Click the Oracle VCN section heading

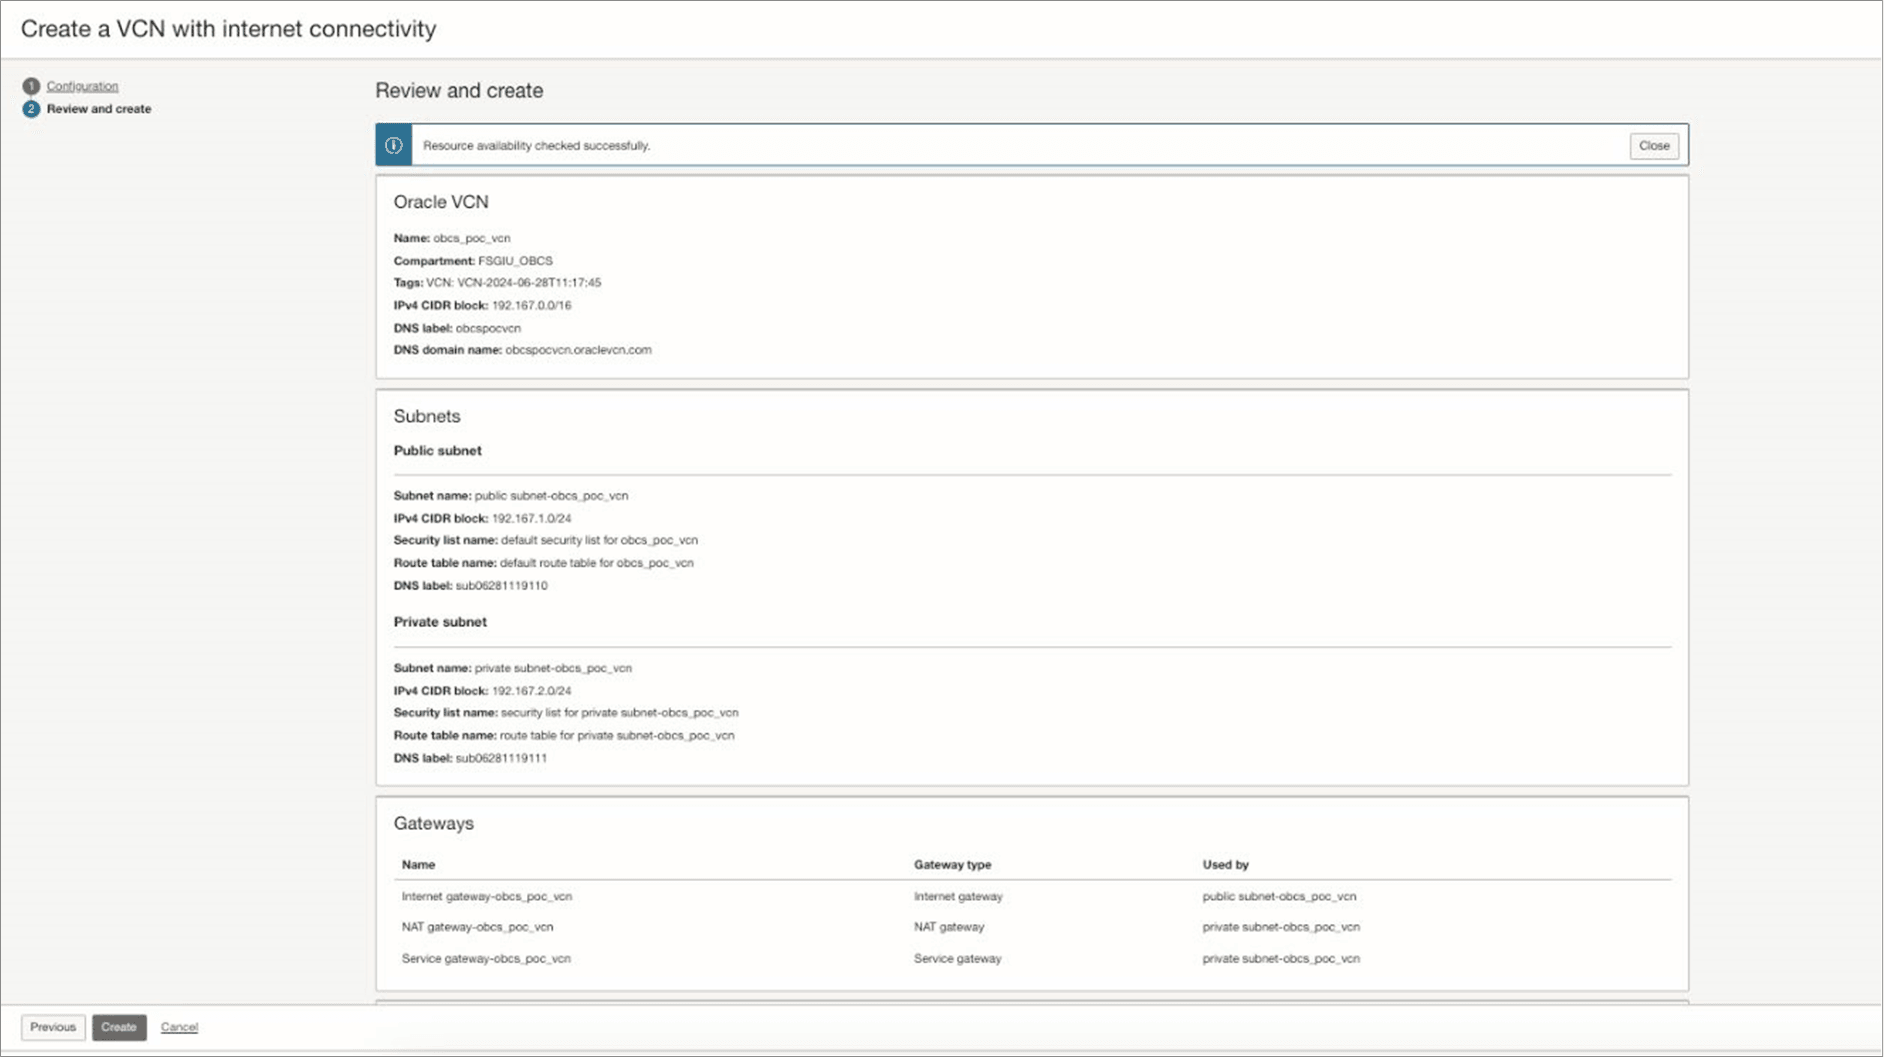click(x=441, y=202)
